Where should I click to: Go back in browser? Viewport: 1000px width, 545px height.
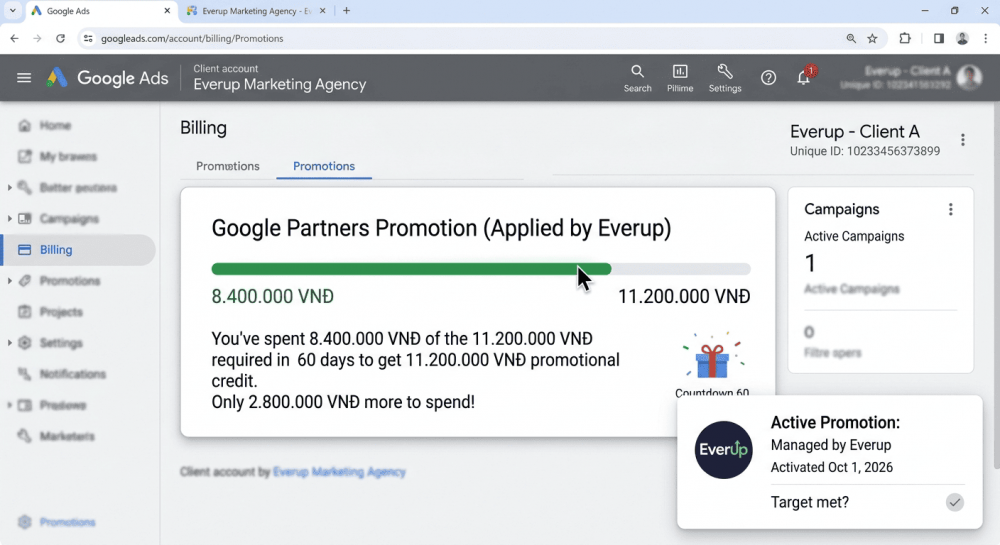(14, 38)
